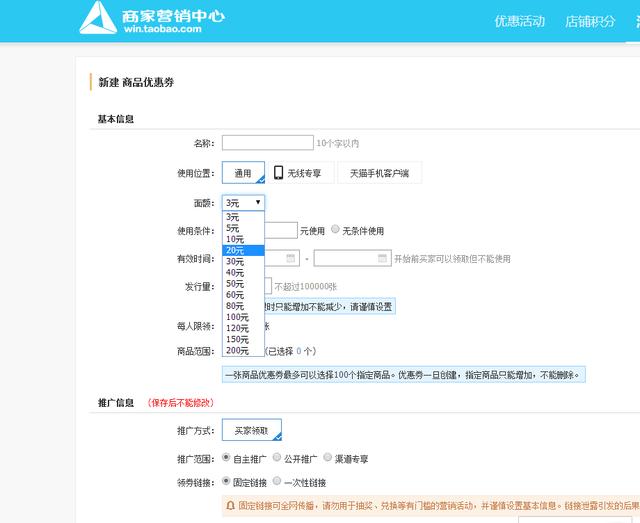This screenshot has width=640, height=523.
Task: Open the end date calendar icon
Action: pyautogui.click(x=382, y=258)
